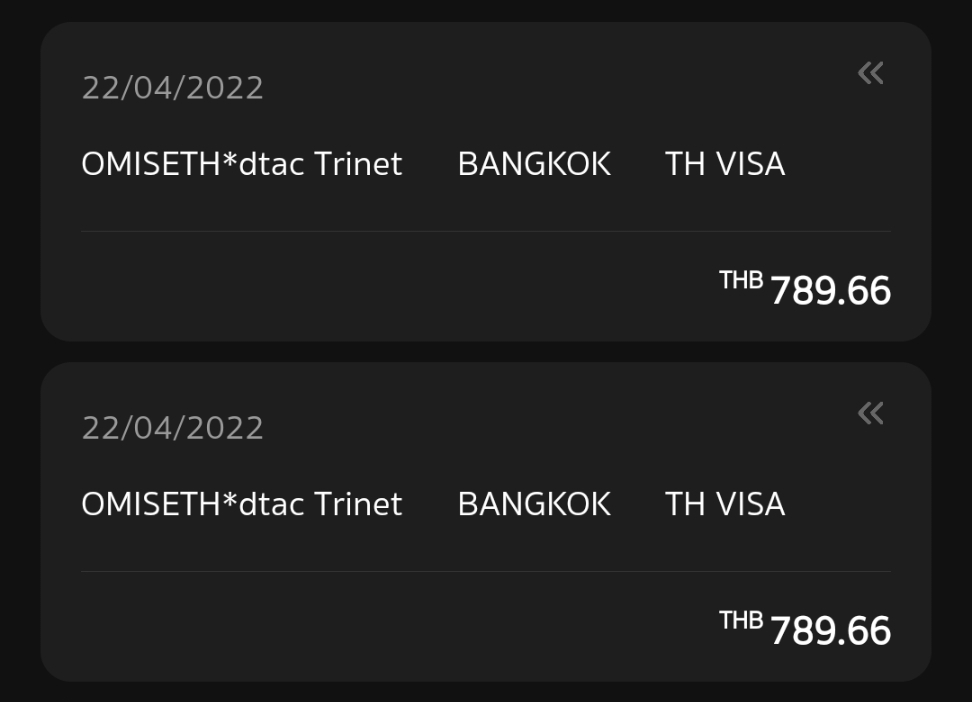
Task: Click the divider line in the bottom card
Action: click(486, 572)
